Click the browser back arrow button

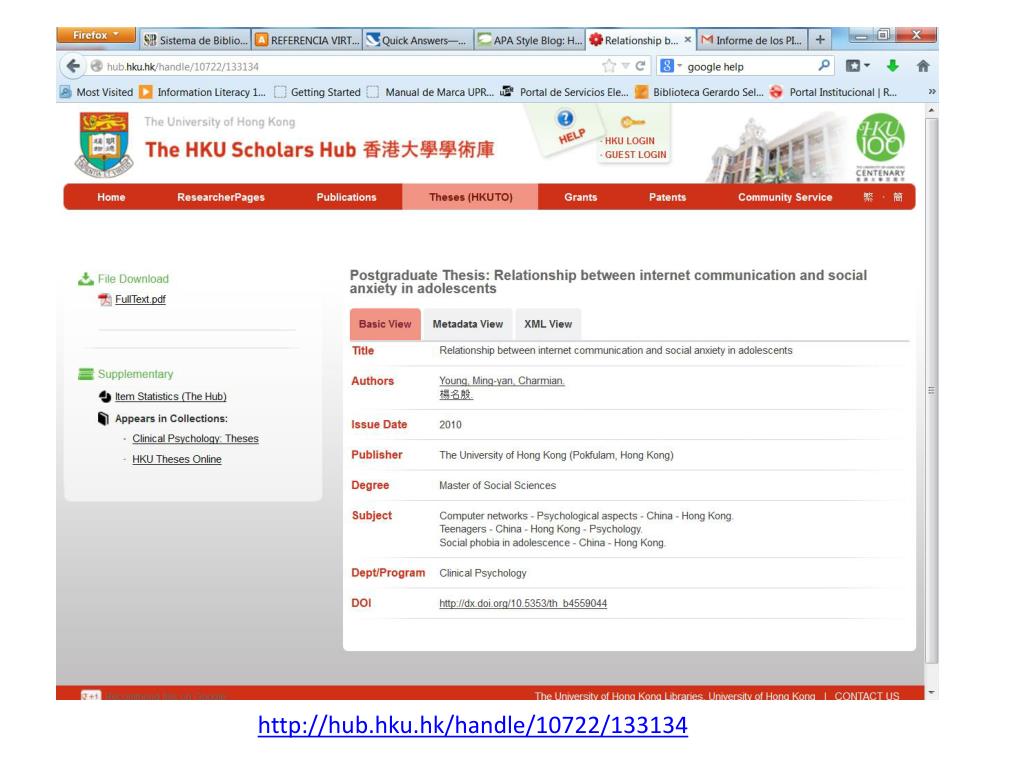pyautogui.click(x=72, y=66)
